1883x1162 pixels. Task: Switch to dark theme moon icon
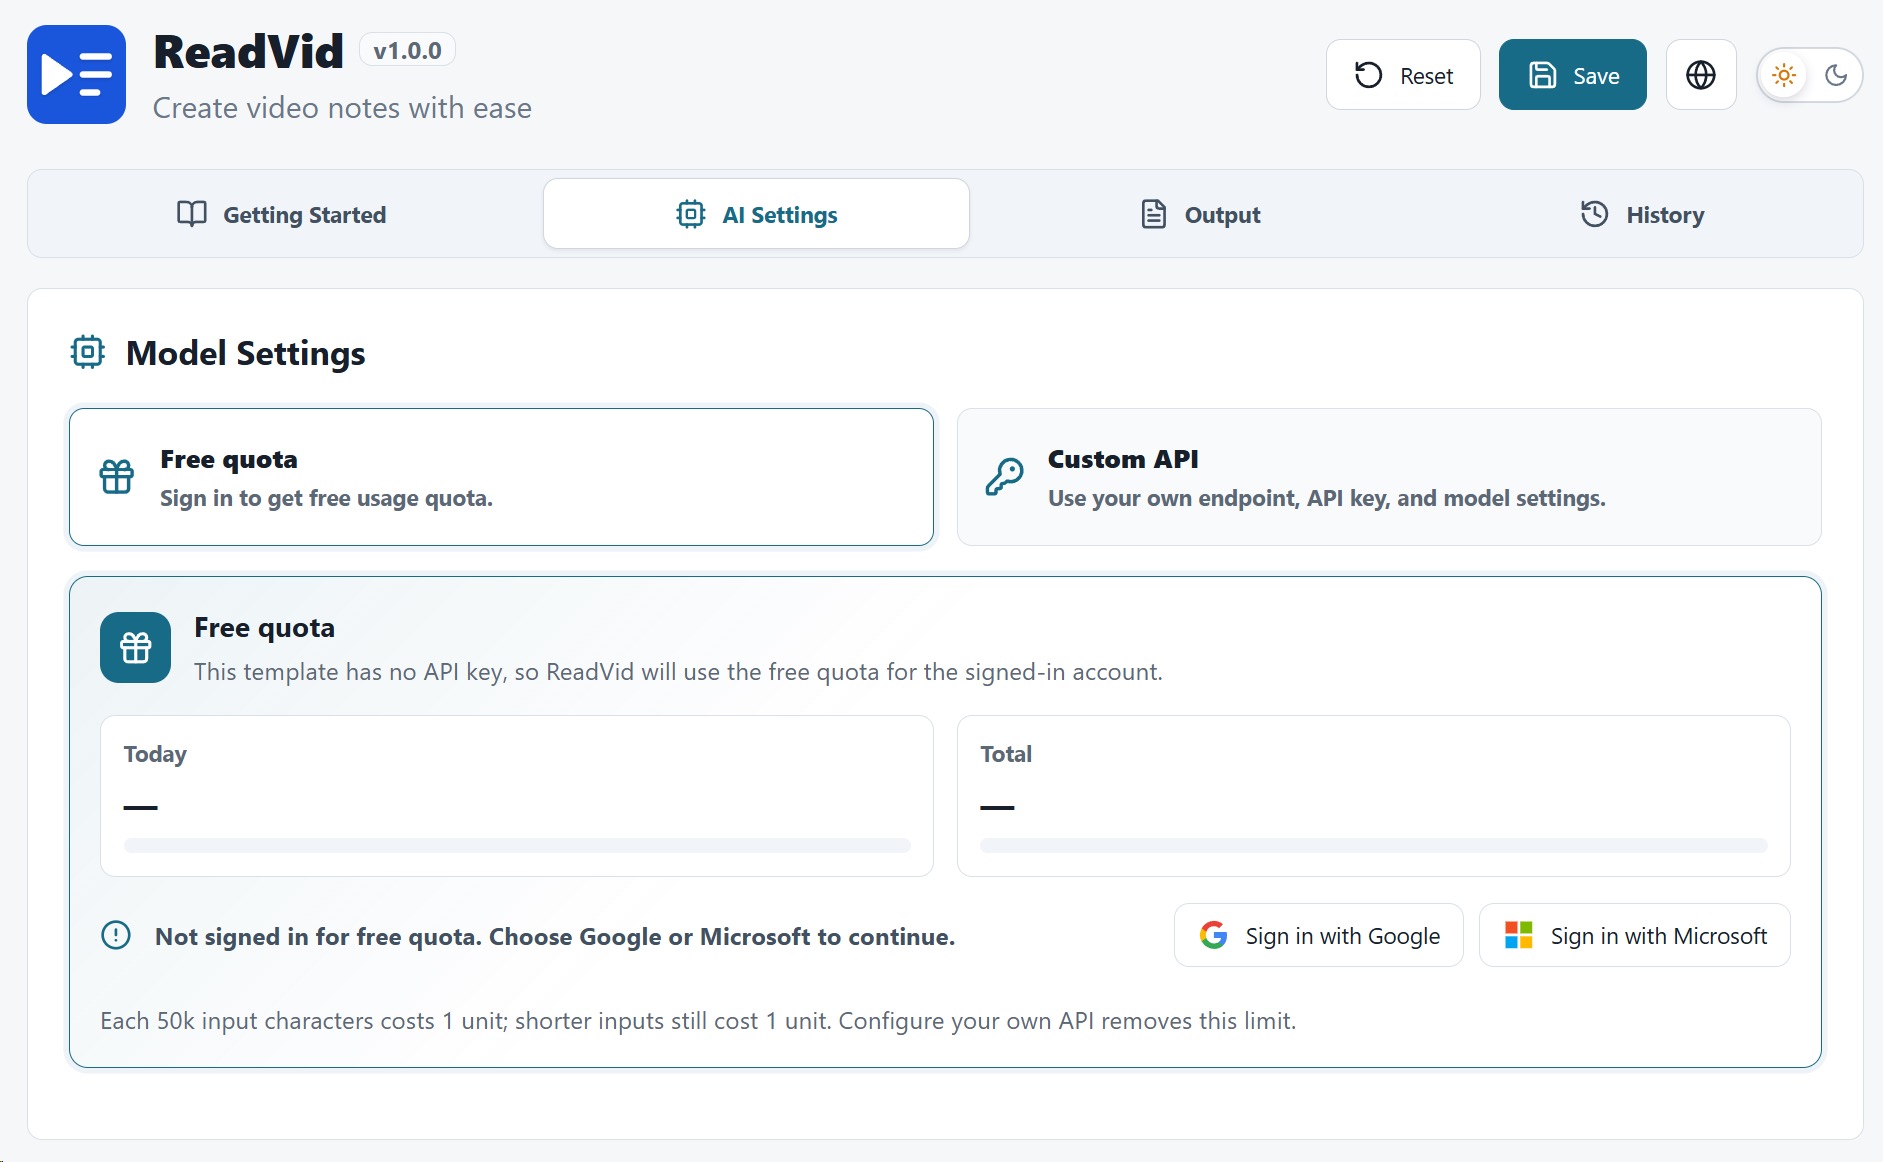pos(1836,75)
